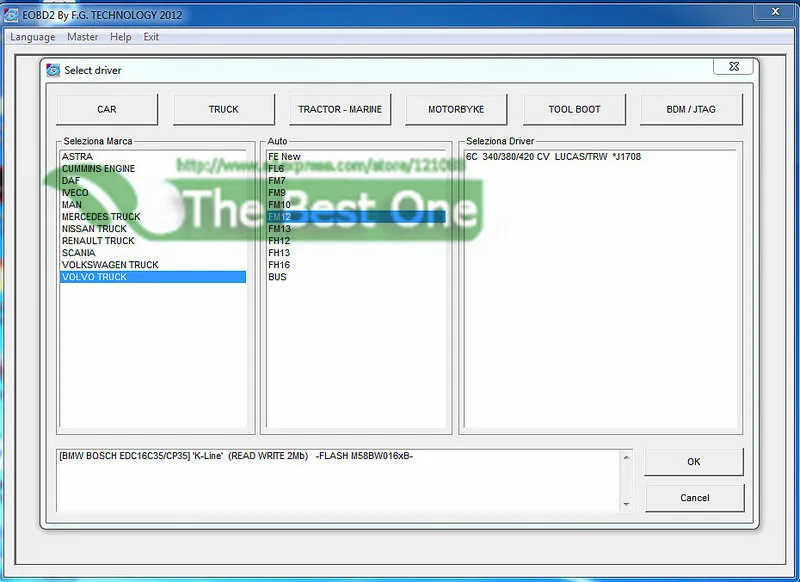Select MERCEDES TRUCK brand
Screen dimensions: 800x582
153,217
